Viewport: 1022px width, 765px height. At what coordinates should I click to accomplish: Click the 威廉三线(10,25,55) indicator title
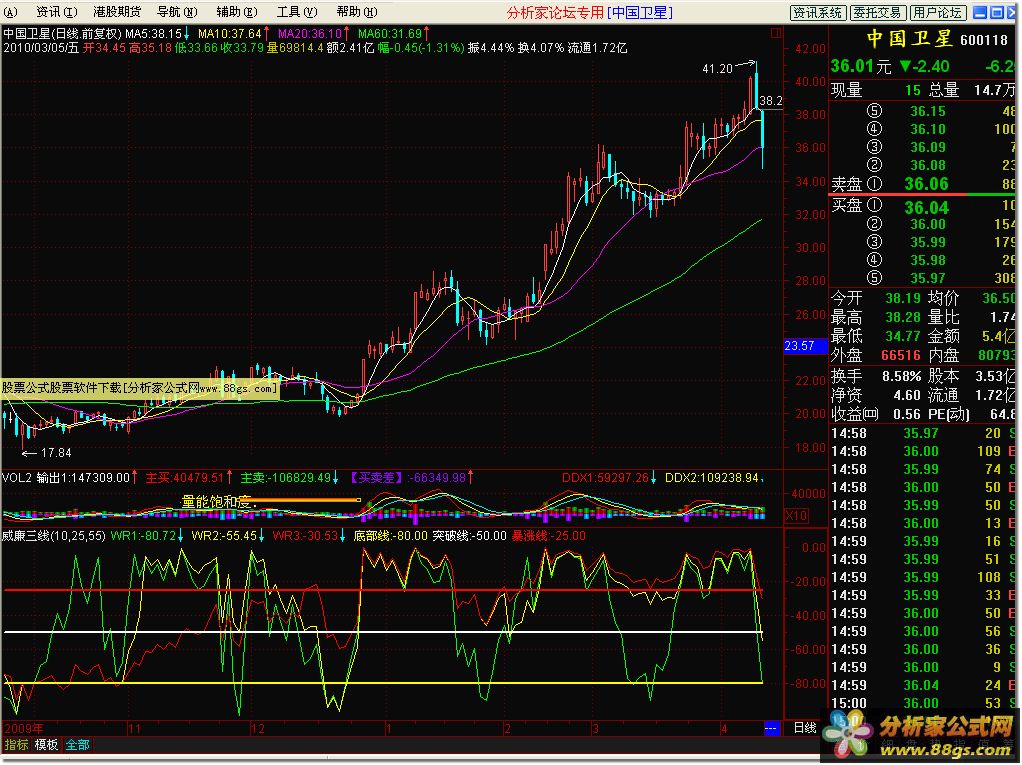54,536
